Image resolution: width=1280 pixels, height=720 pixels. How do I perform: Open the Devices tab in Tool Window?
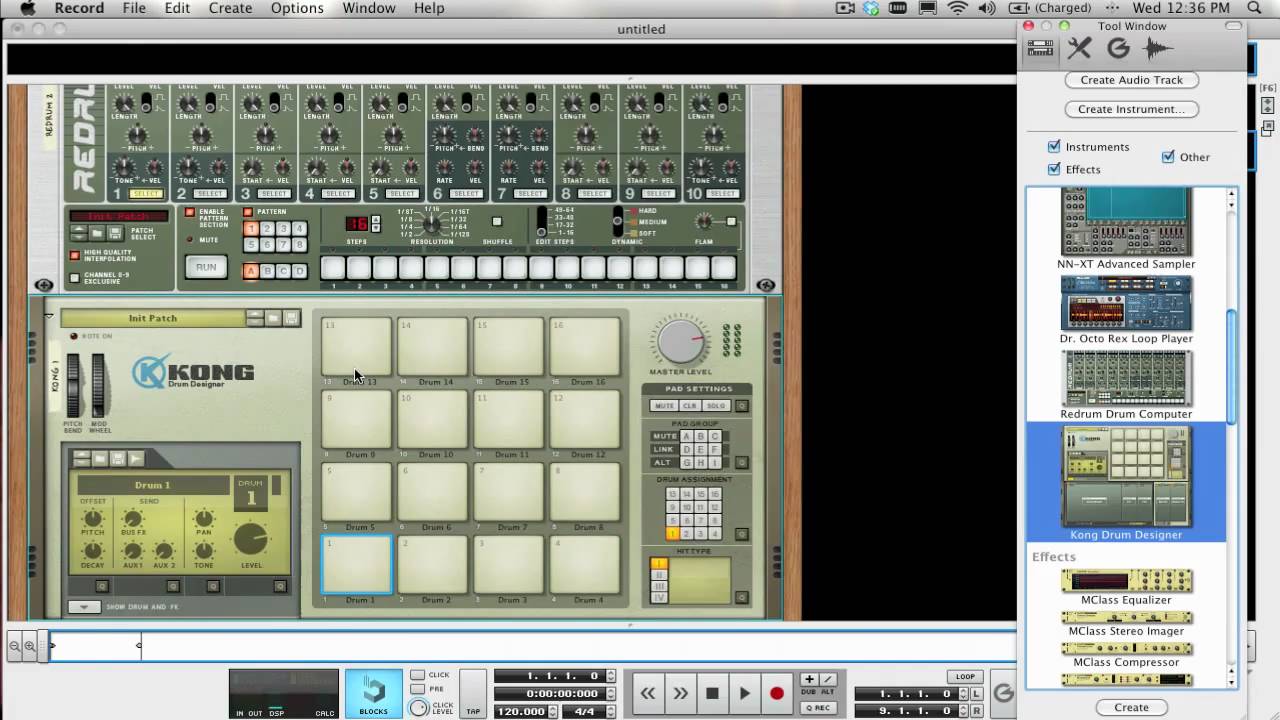click(1040, 48)
